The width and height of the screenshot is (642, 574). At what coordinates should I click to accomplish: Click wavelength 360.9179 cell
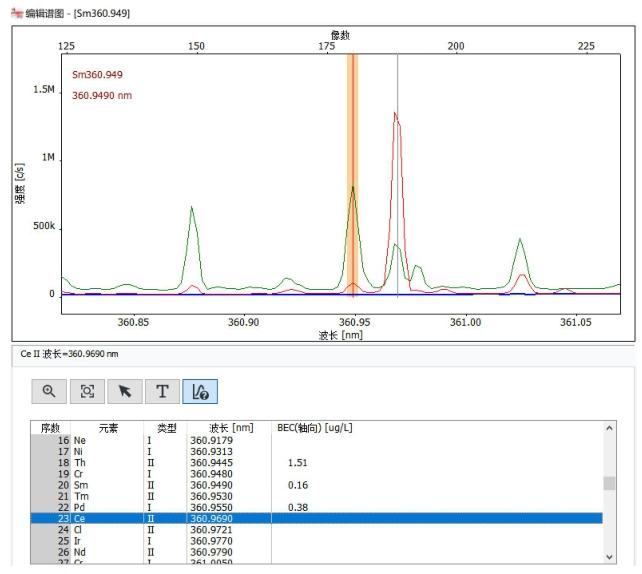[x=211, y=440]
